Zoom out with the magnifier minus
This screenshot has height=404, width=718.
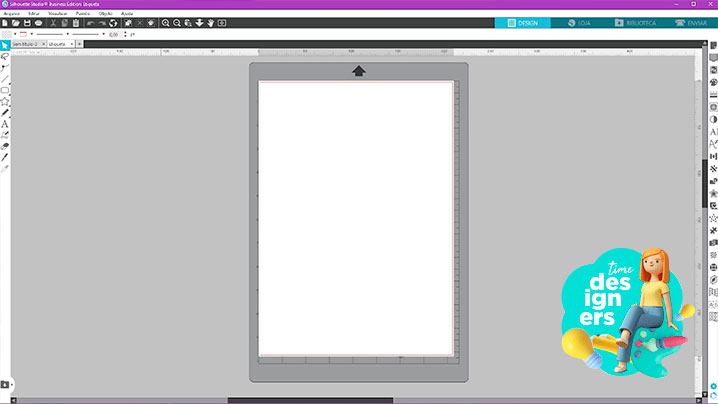pyautogui.click(x=177, y=23)
